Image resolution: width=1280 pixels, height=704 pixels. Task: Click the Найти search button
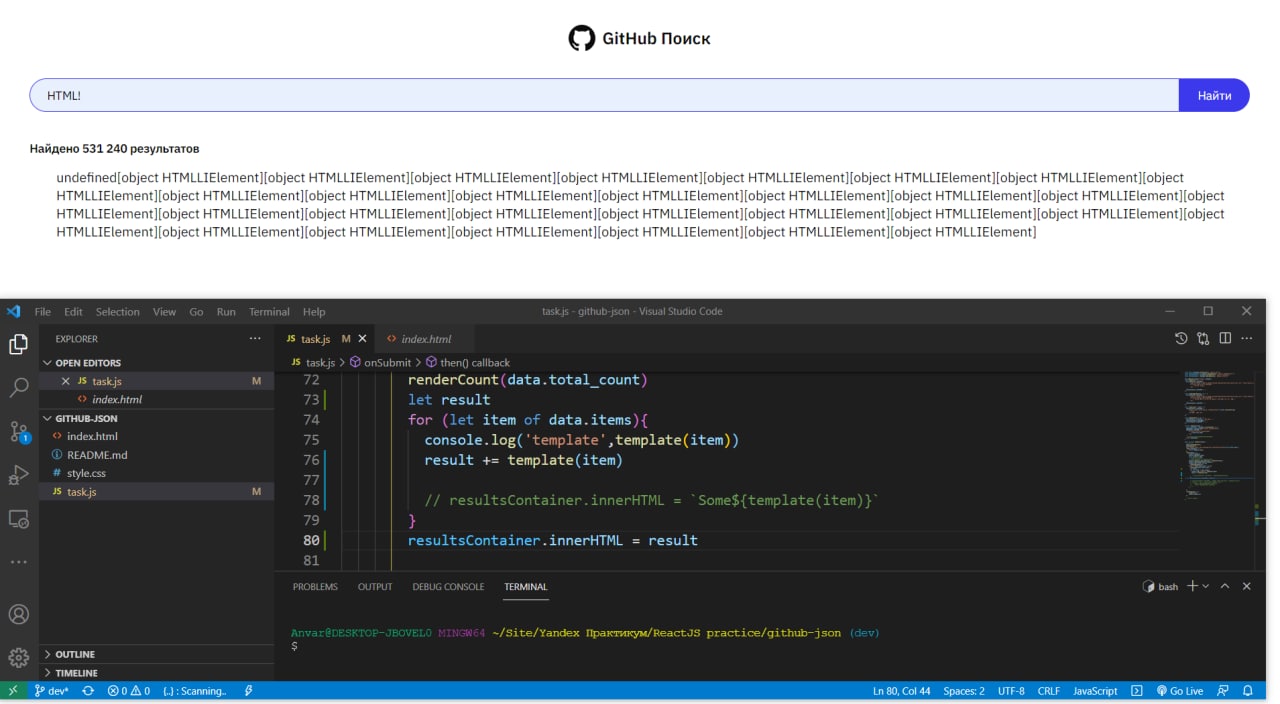(x=1214, y=95)
